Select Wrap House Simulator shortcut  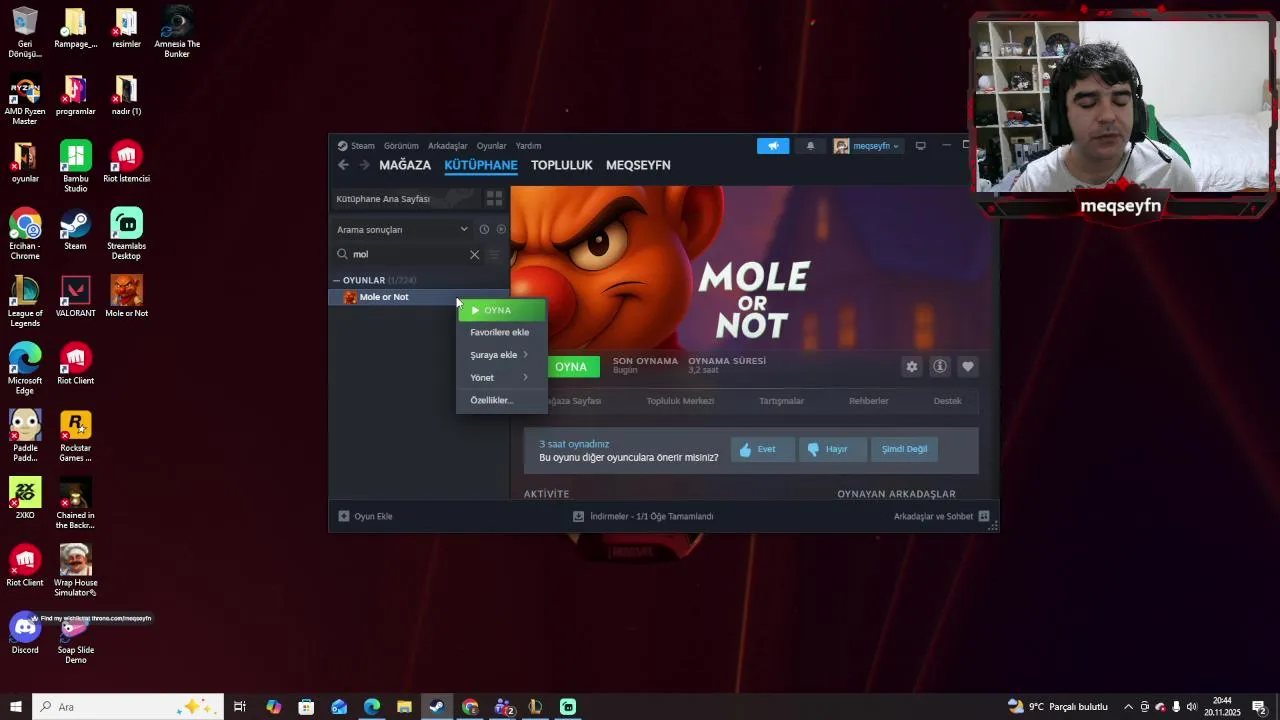[75, 570]
